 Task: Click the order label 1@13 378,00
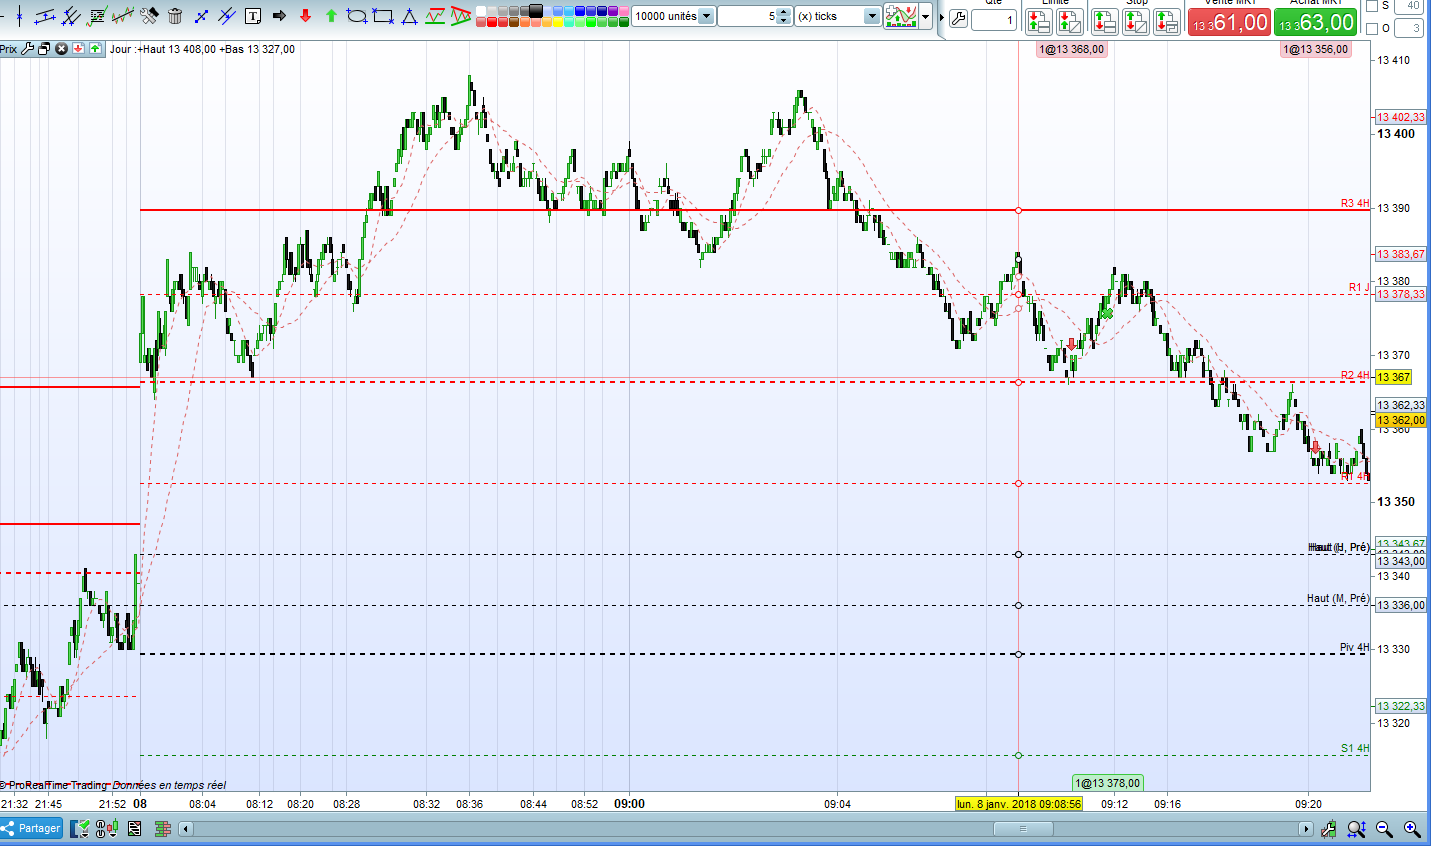[1108, 783]
